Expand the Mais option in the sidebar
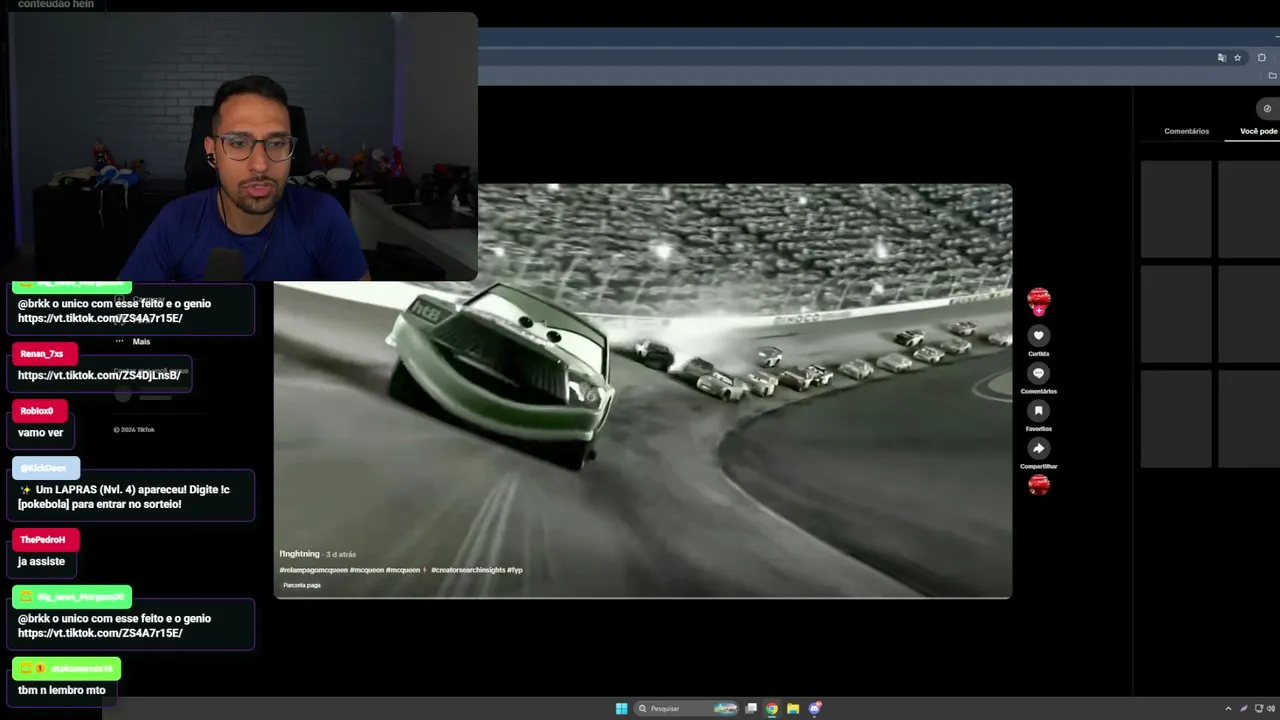 point(133,342)
